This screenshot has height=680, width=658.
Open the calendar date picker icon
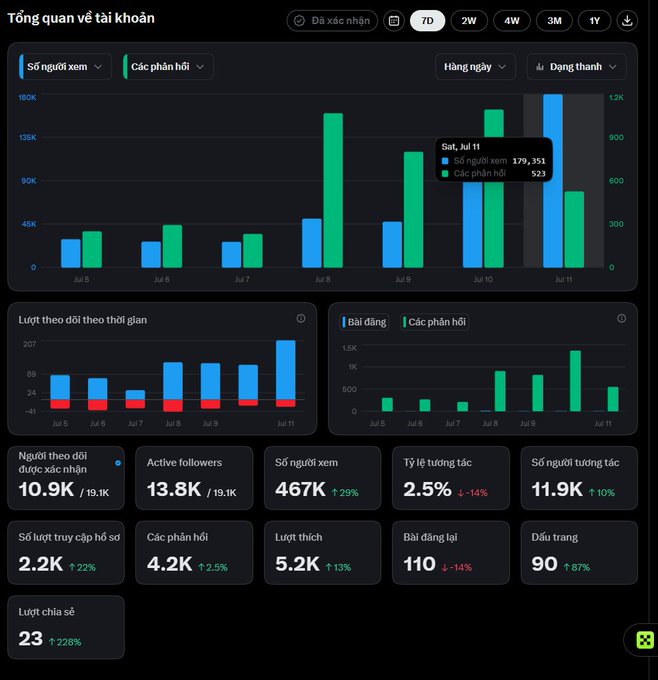coord(394,21)
